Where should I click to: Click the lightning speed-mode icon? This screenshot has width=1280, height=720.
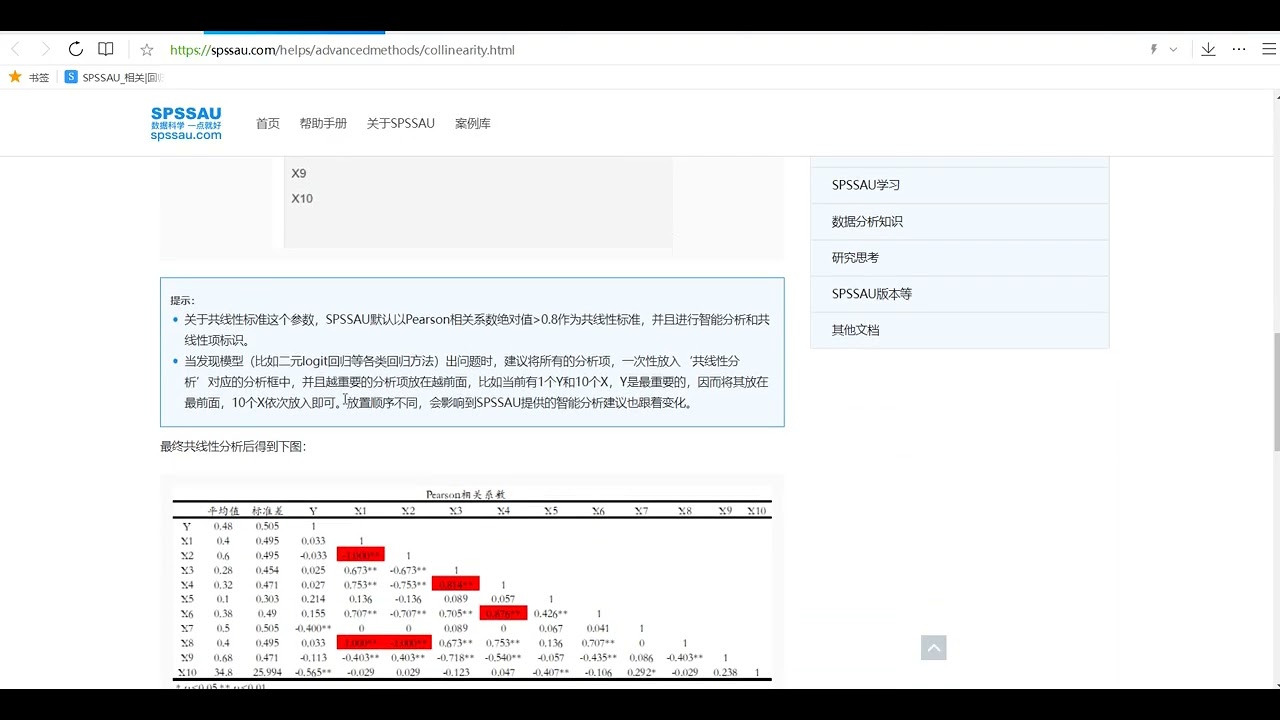[1153, 49]
